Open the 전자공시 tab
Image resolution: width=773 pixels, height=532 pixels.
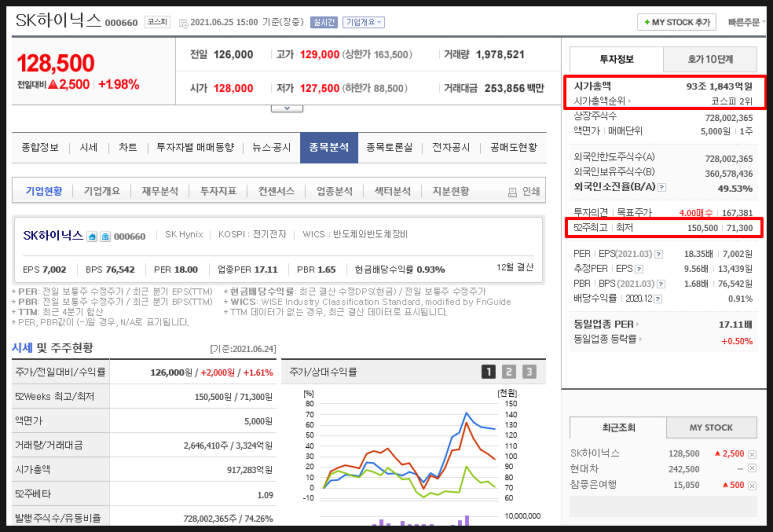click(x=451, y=147)
